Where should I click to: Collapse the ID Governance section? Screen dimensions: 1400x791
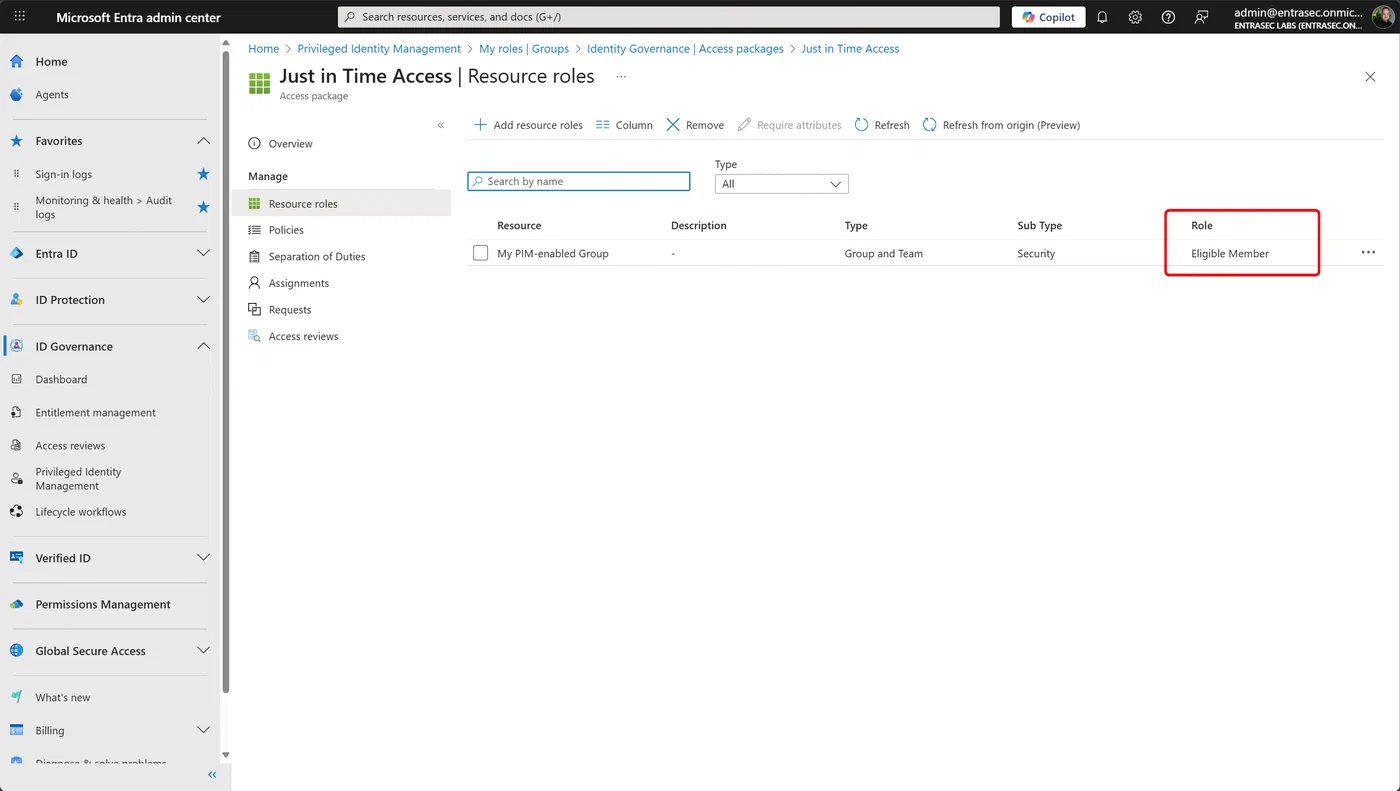(x=203, y=346)
